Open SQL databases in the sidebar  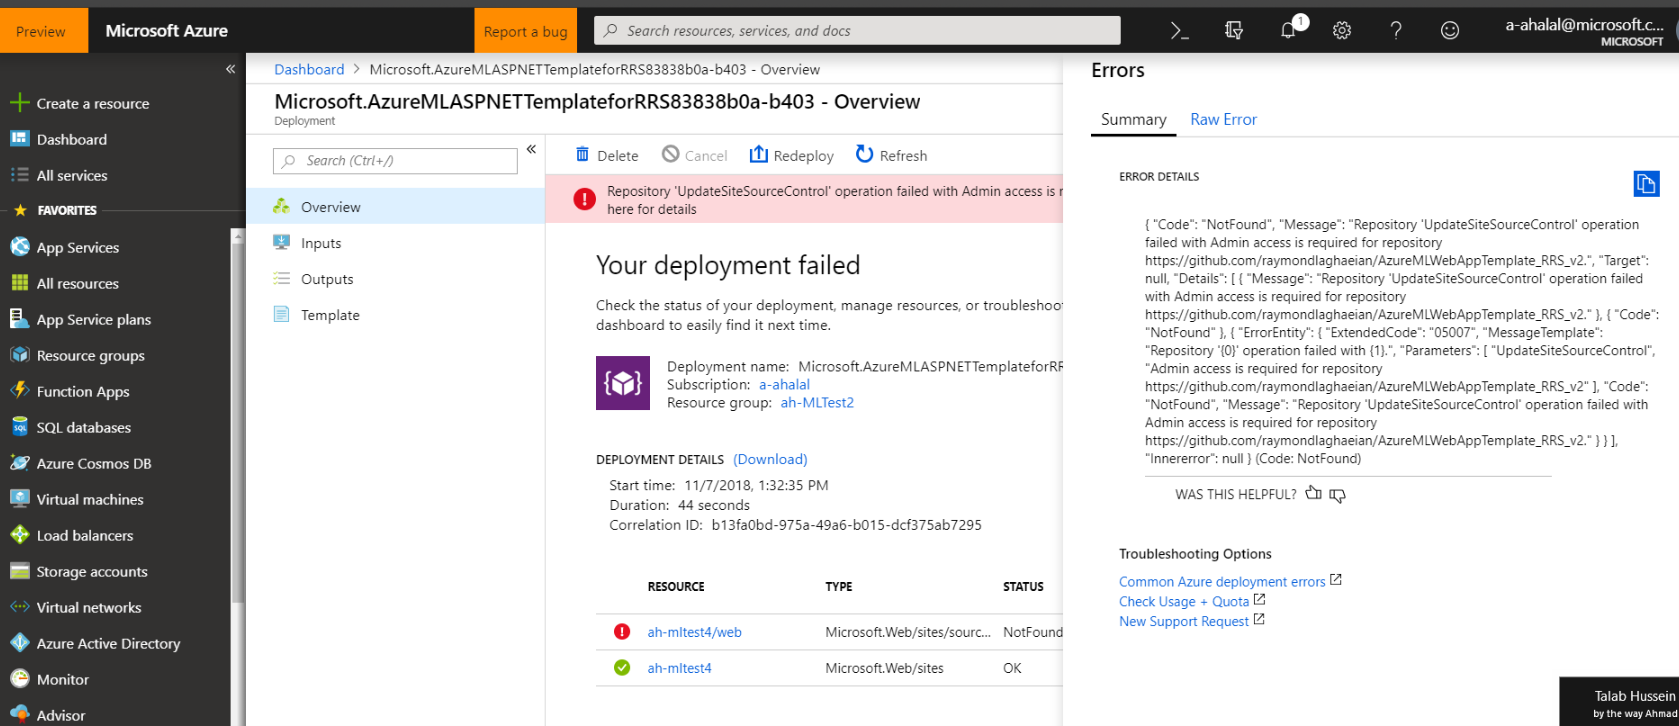point(84,427)
